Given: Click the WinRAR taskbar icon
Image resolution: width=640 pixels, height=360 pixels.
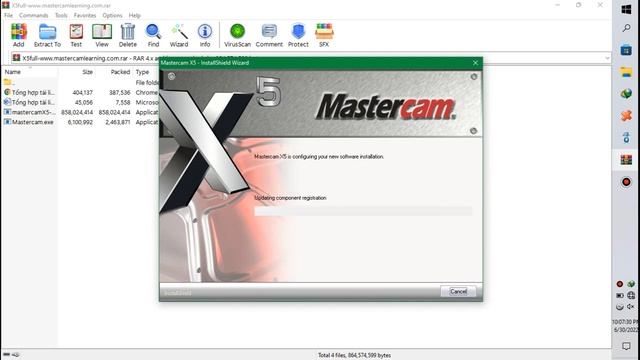Looking at the screenshot, I should 626,160.
